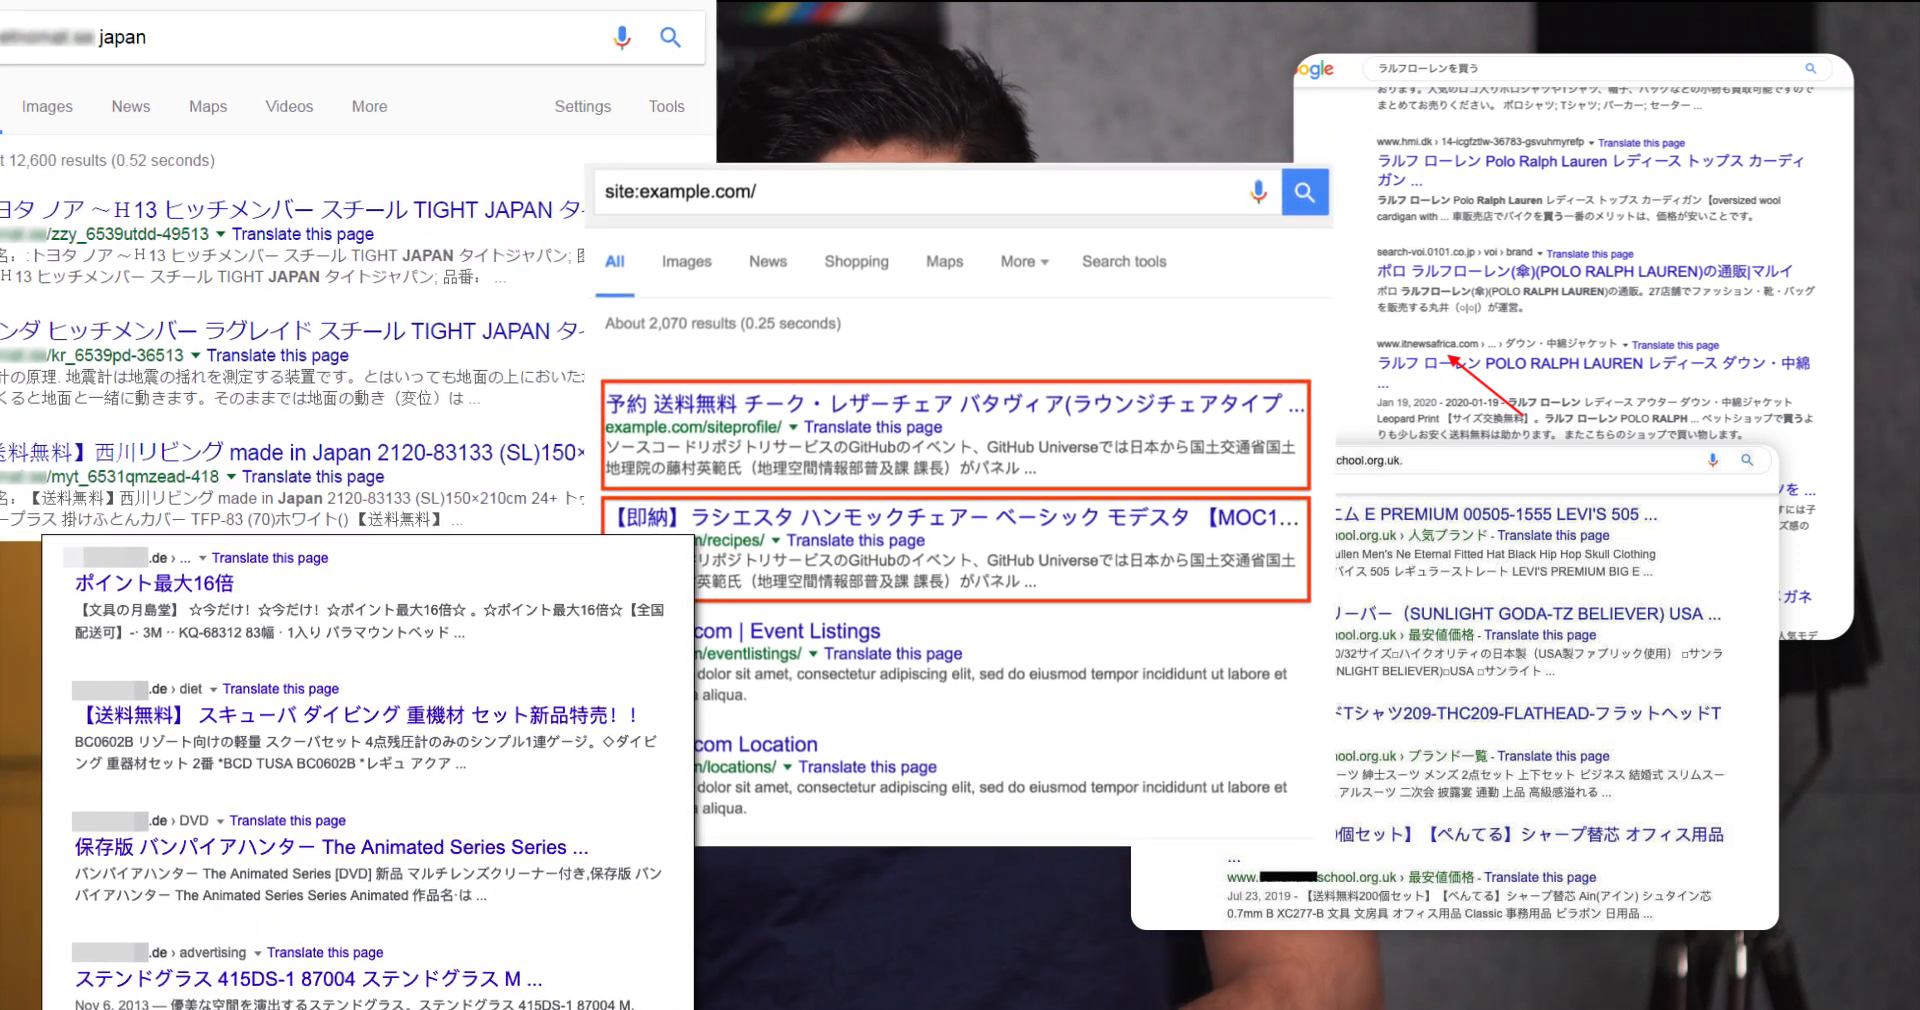Screen dimensions: 1920x1010
Task: Click Translate this page beside the /eventlistings/ URL
Action: point(893,654)
